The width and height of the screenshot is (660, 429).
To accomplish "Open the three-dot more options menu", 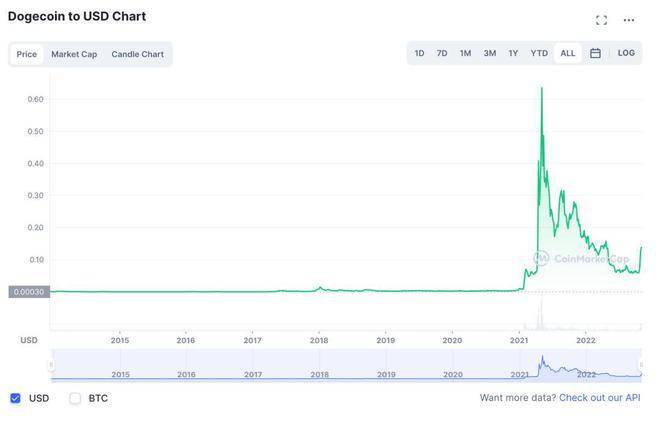I will click(629, 20).
